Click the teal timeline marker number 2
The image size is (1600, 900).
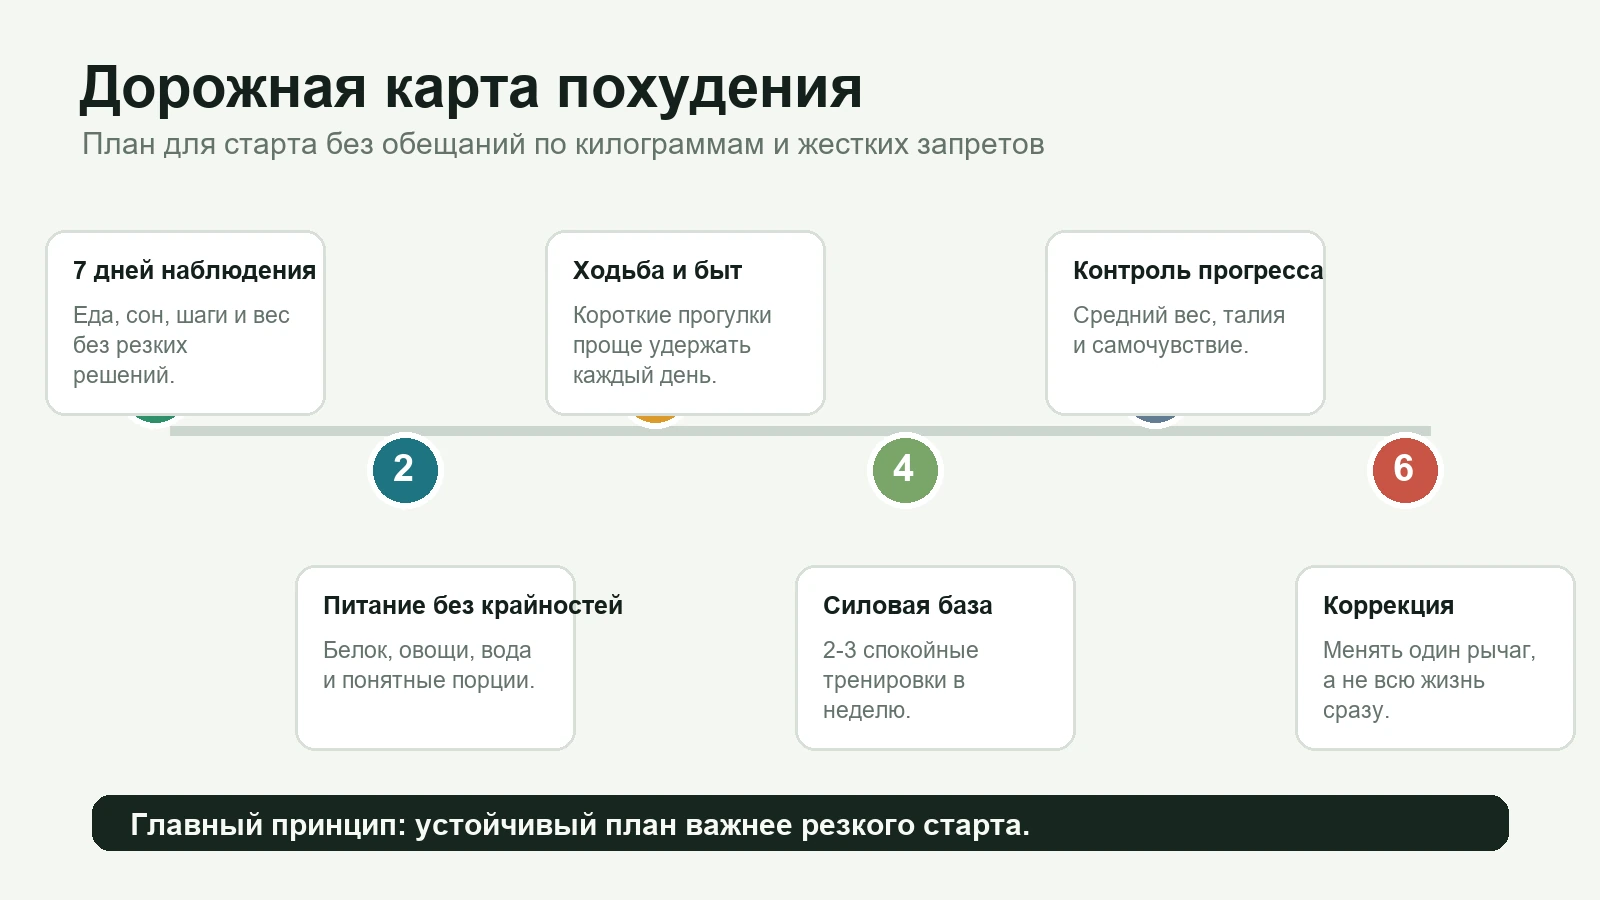coord(405,470)
